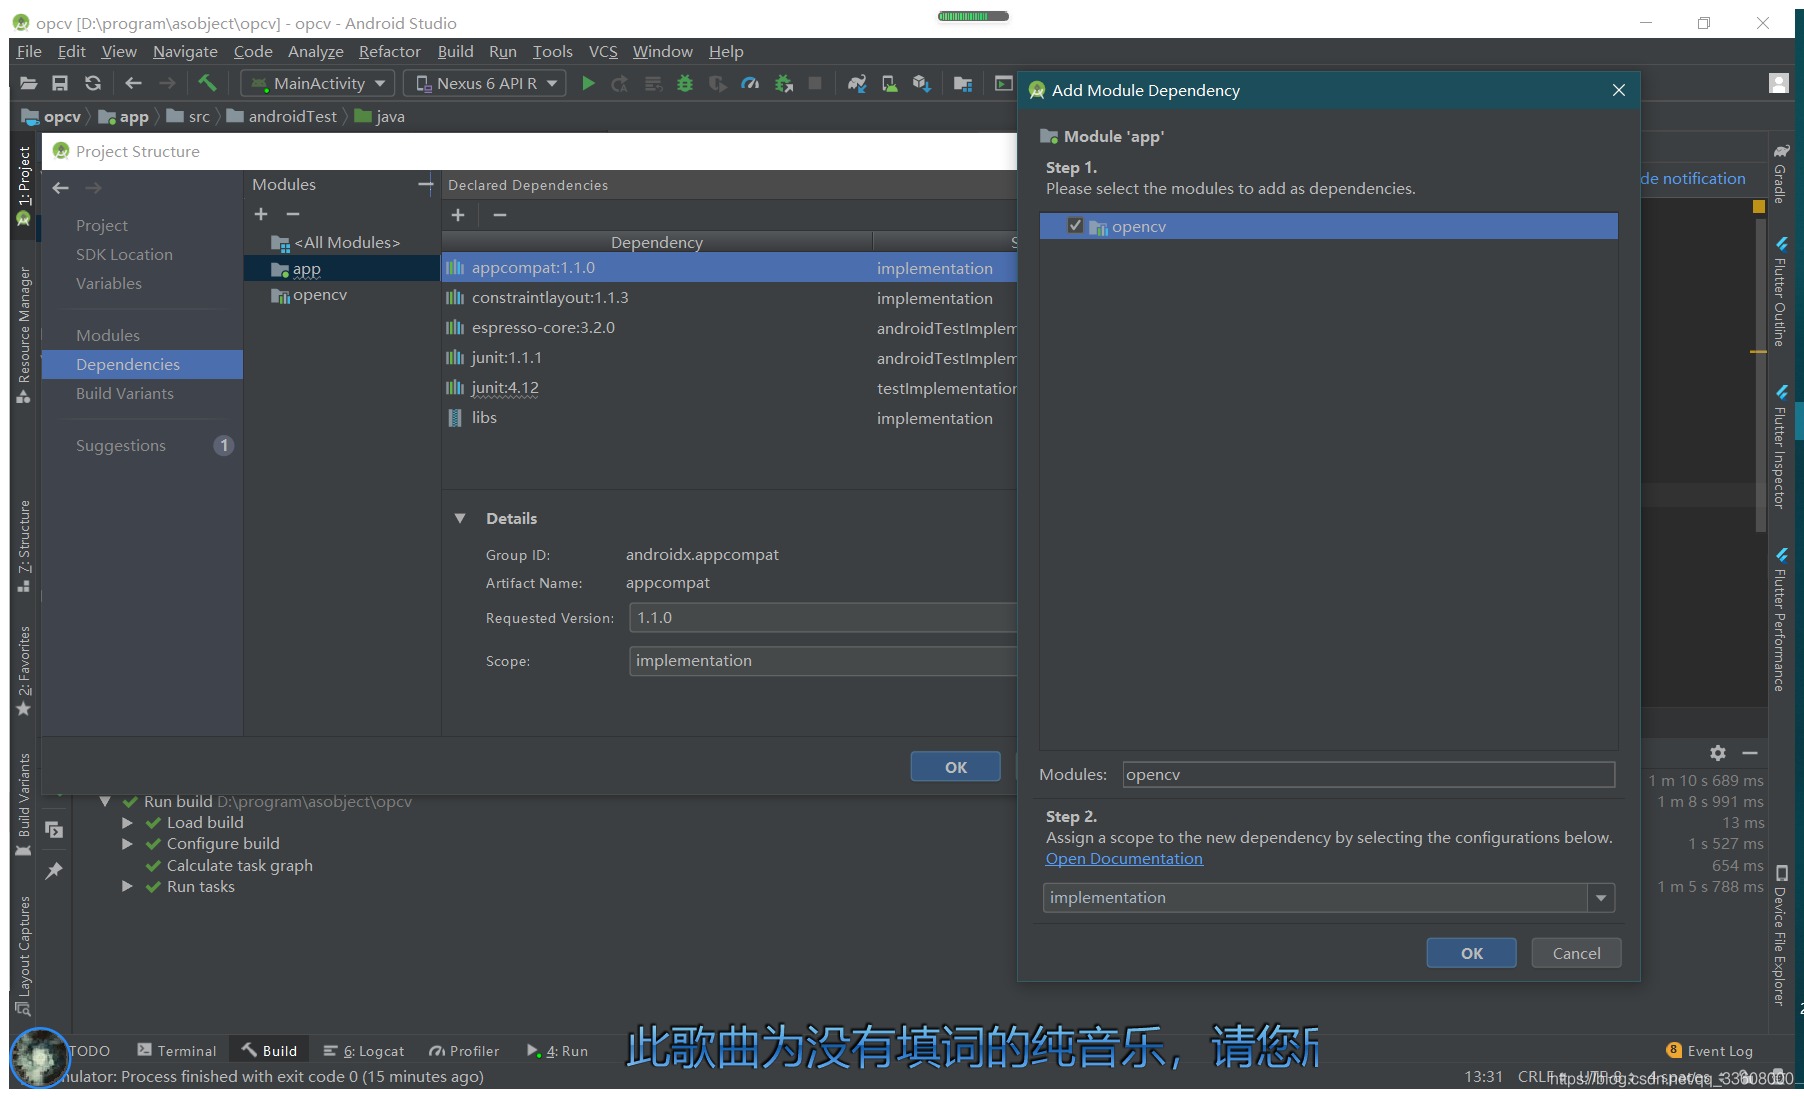Sync files with the refresh icon
The height and width of the screenshot is (1098, 1804).
coord(93,84)
